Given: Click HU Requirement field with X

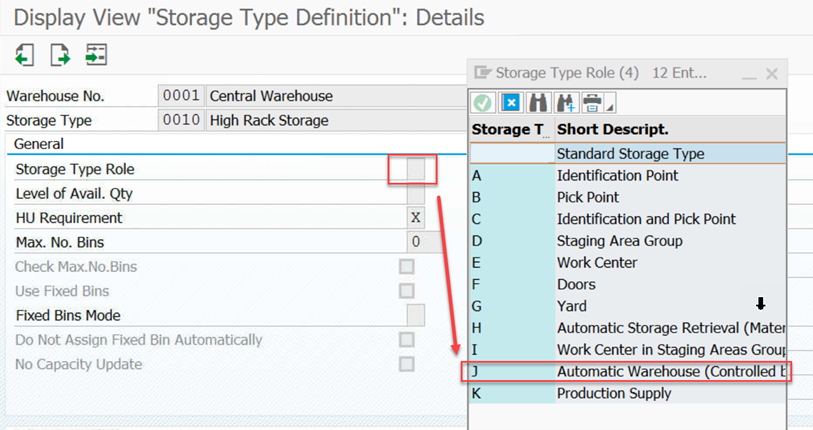Looking at the screenshot, I should click(416, 218).
